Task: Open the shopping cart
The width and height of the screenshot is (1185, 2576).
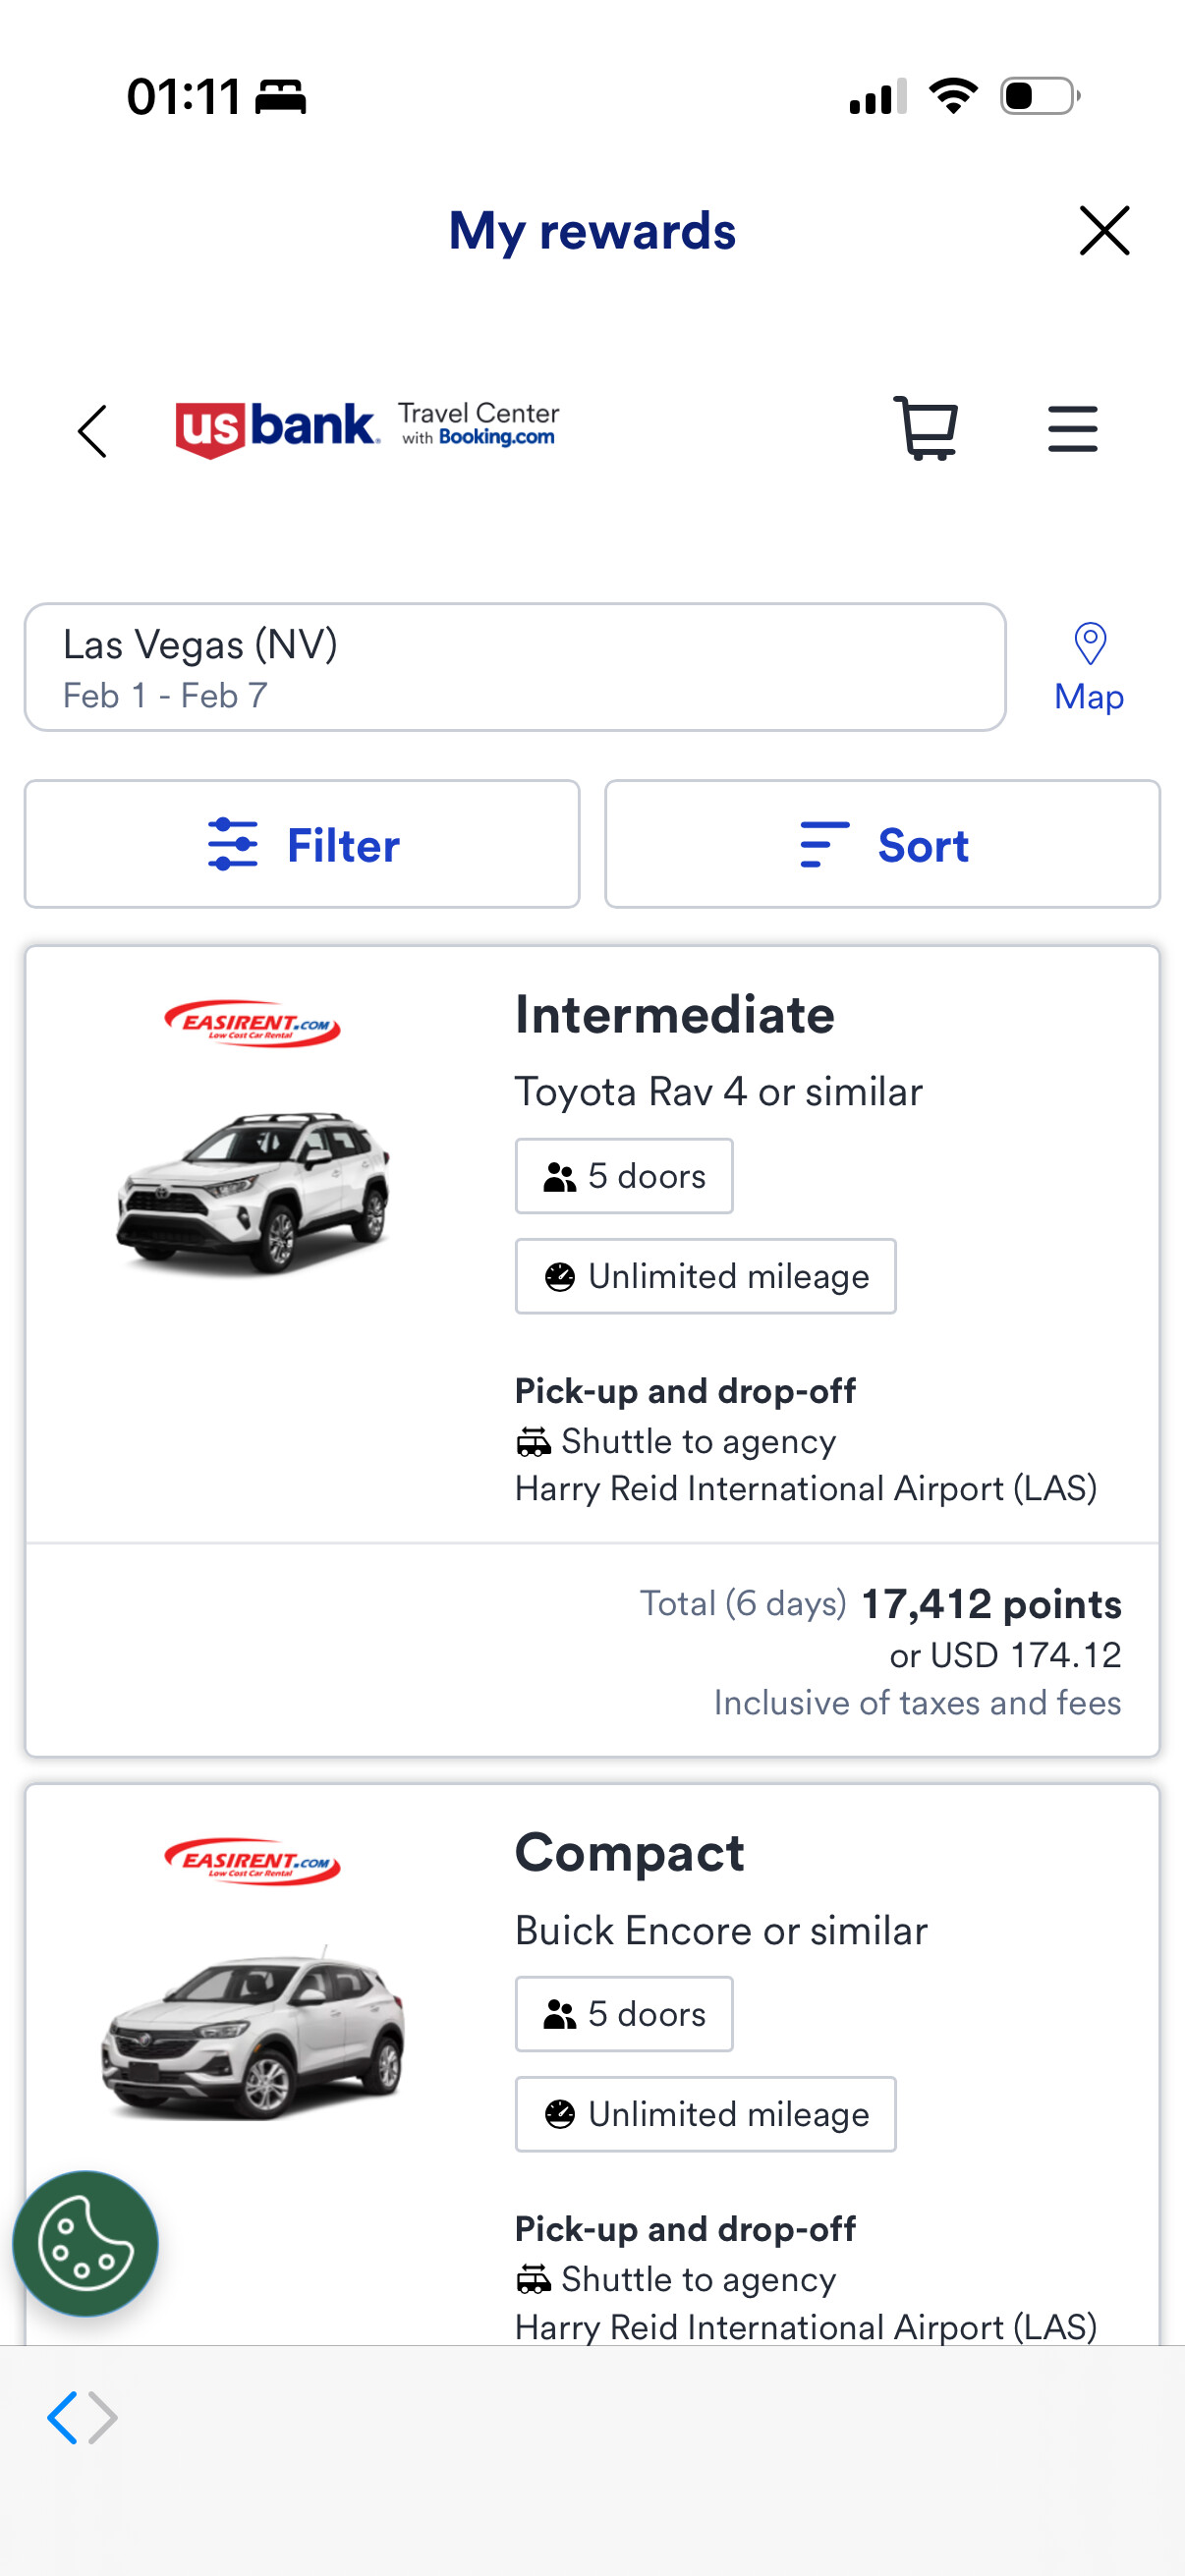Action: (x=925, y=430)
